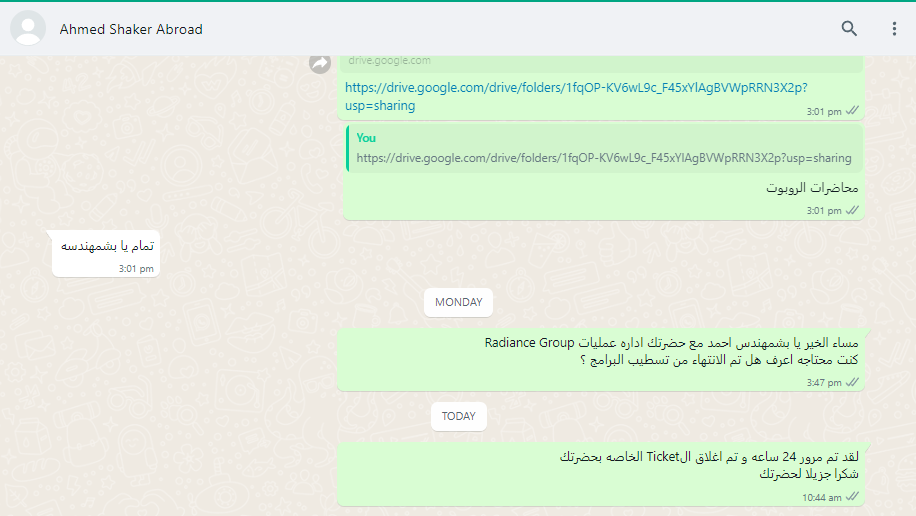Select the Ticket closed message bubble
Image resolution: width=916 pixels, height=516 pixels.
click(x=601, y=474)
